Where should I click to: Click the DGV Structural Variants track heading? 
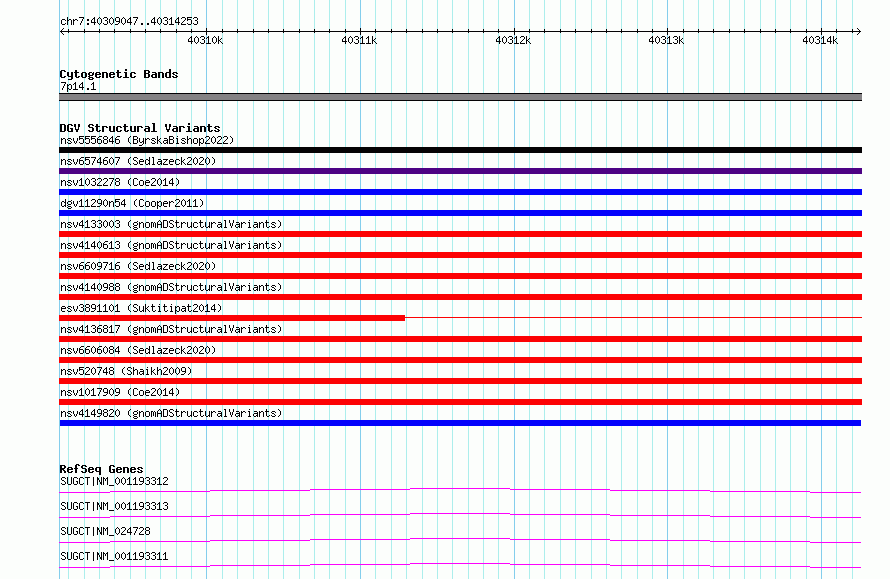pos(140,128)
